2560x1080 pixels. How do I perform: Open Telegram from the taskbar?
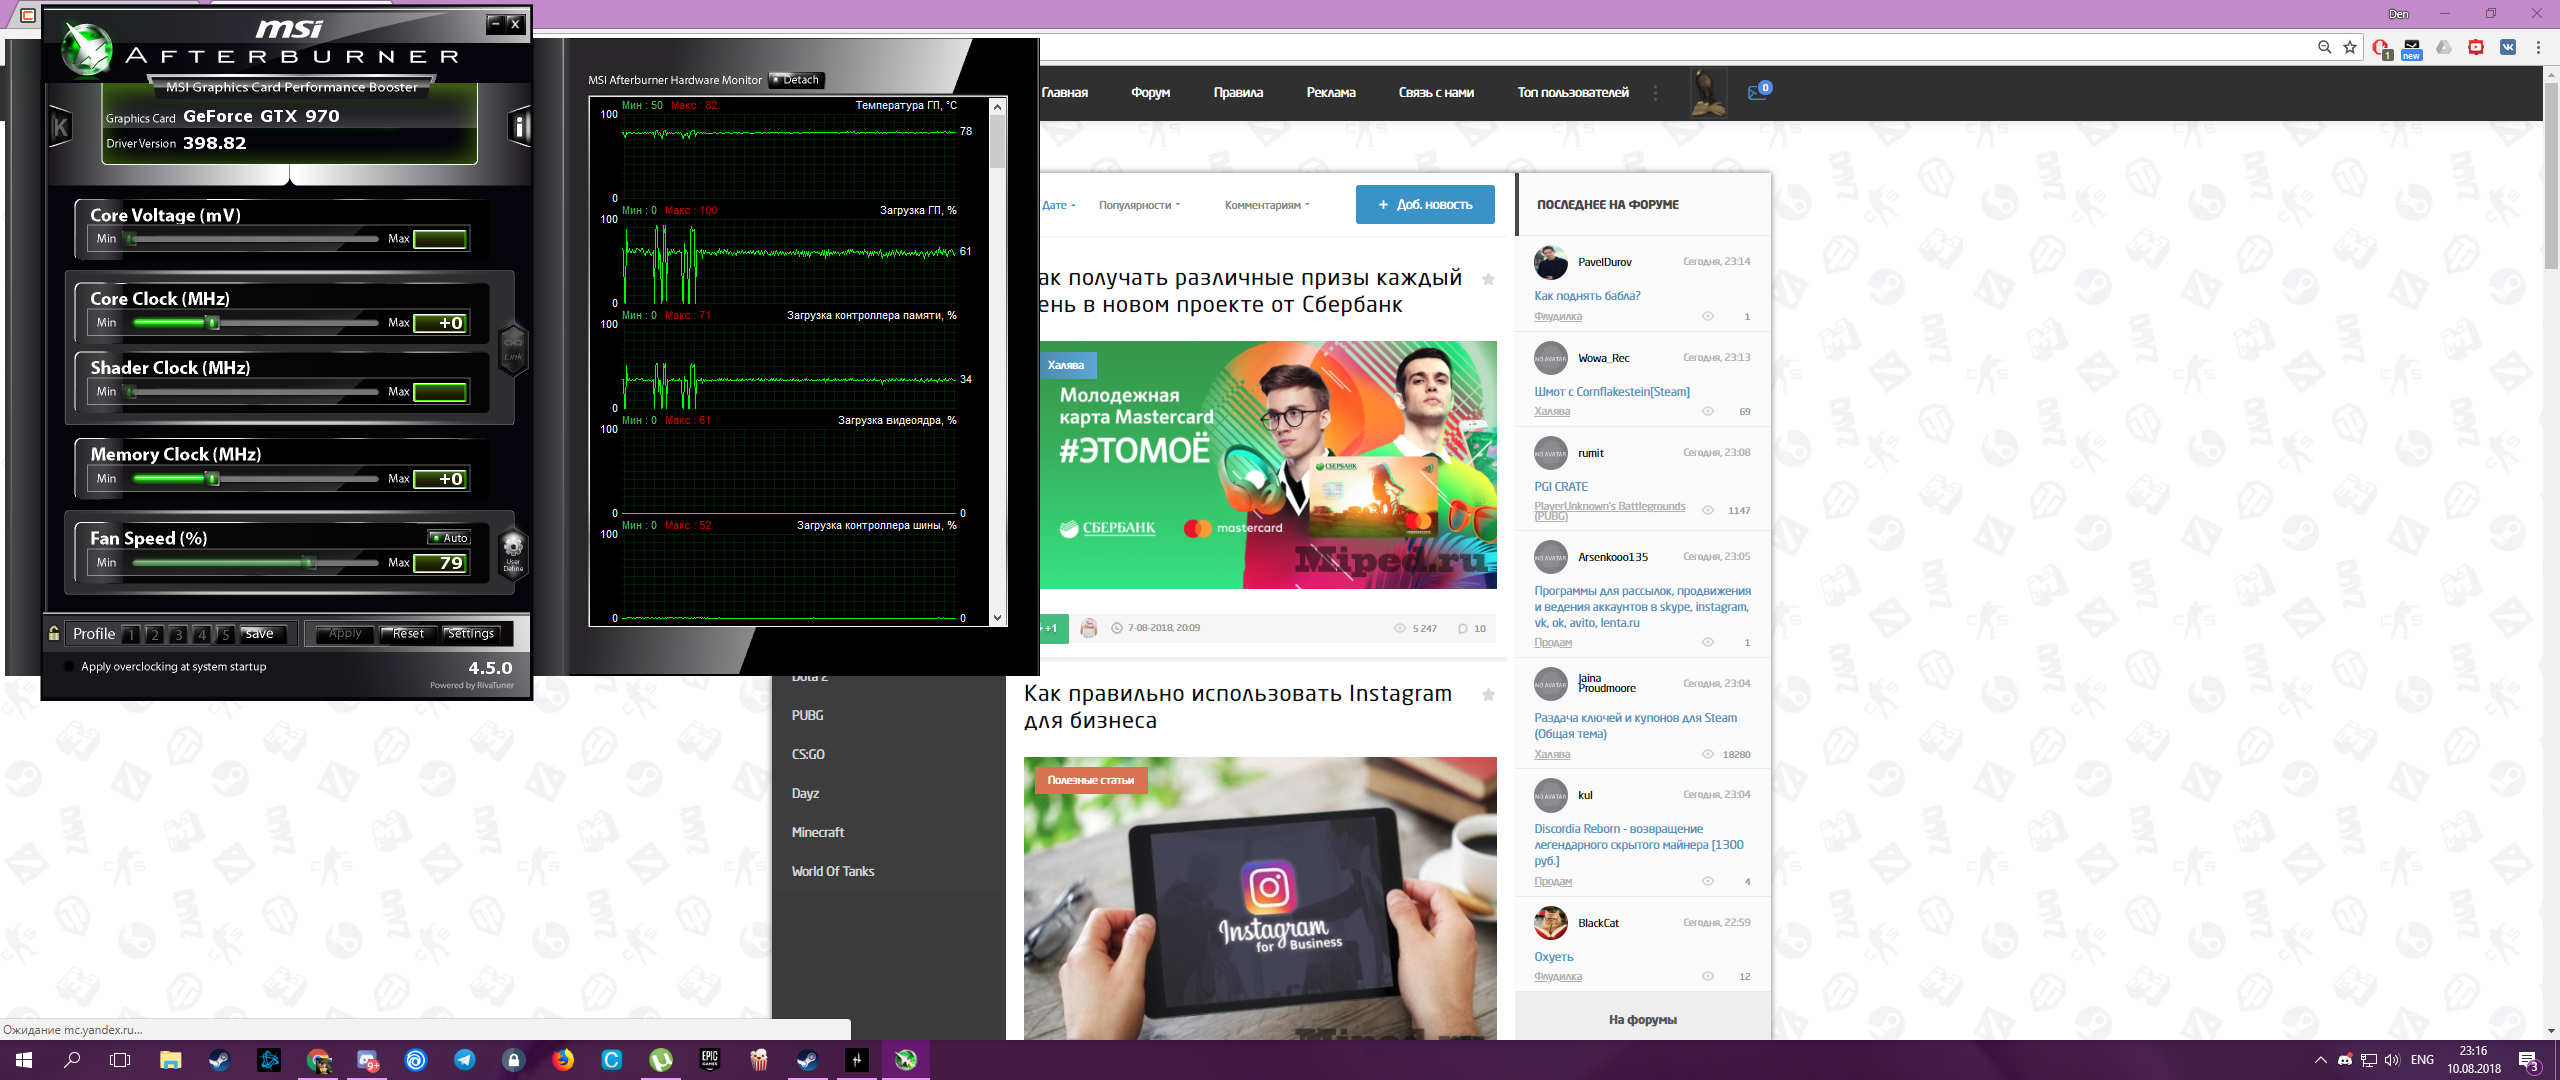point(464,1060)
